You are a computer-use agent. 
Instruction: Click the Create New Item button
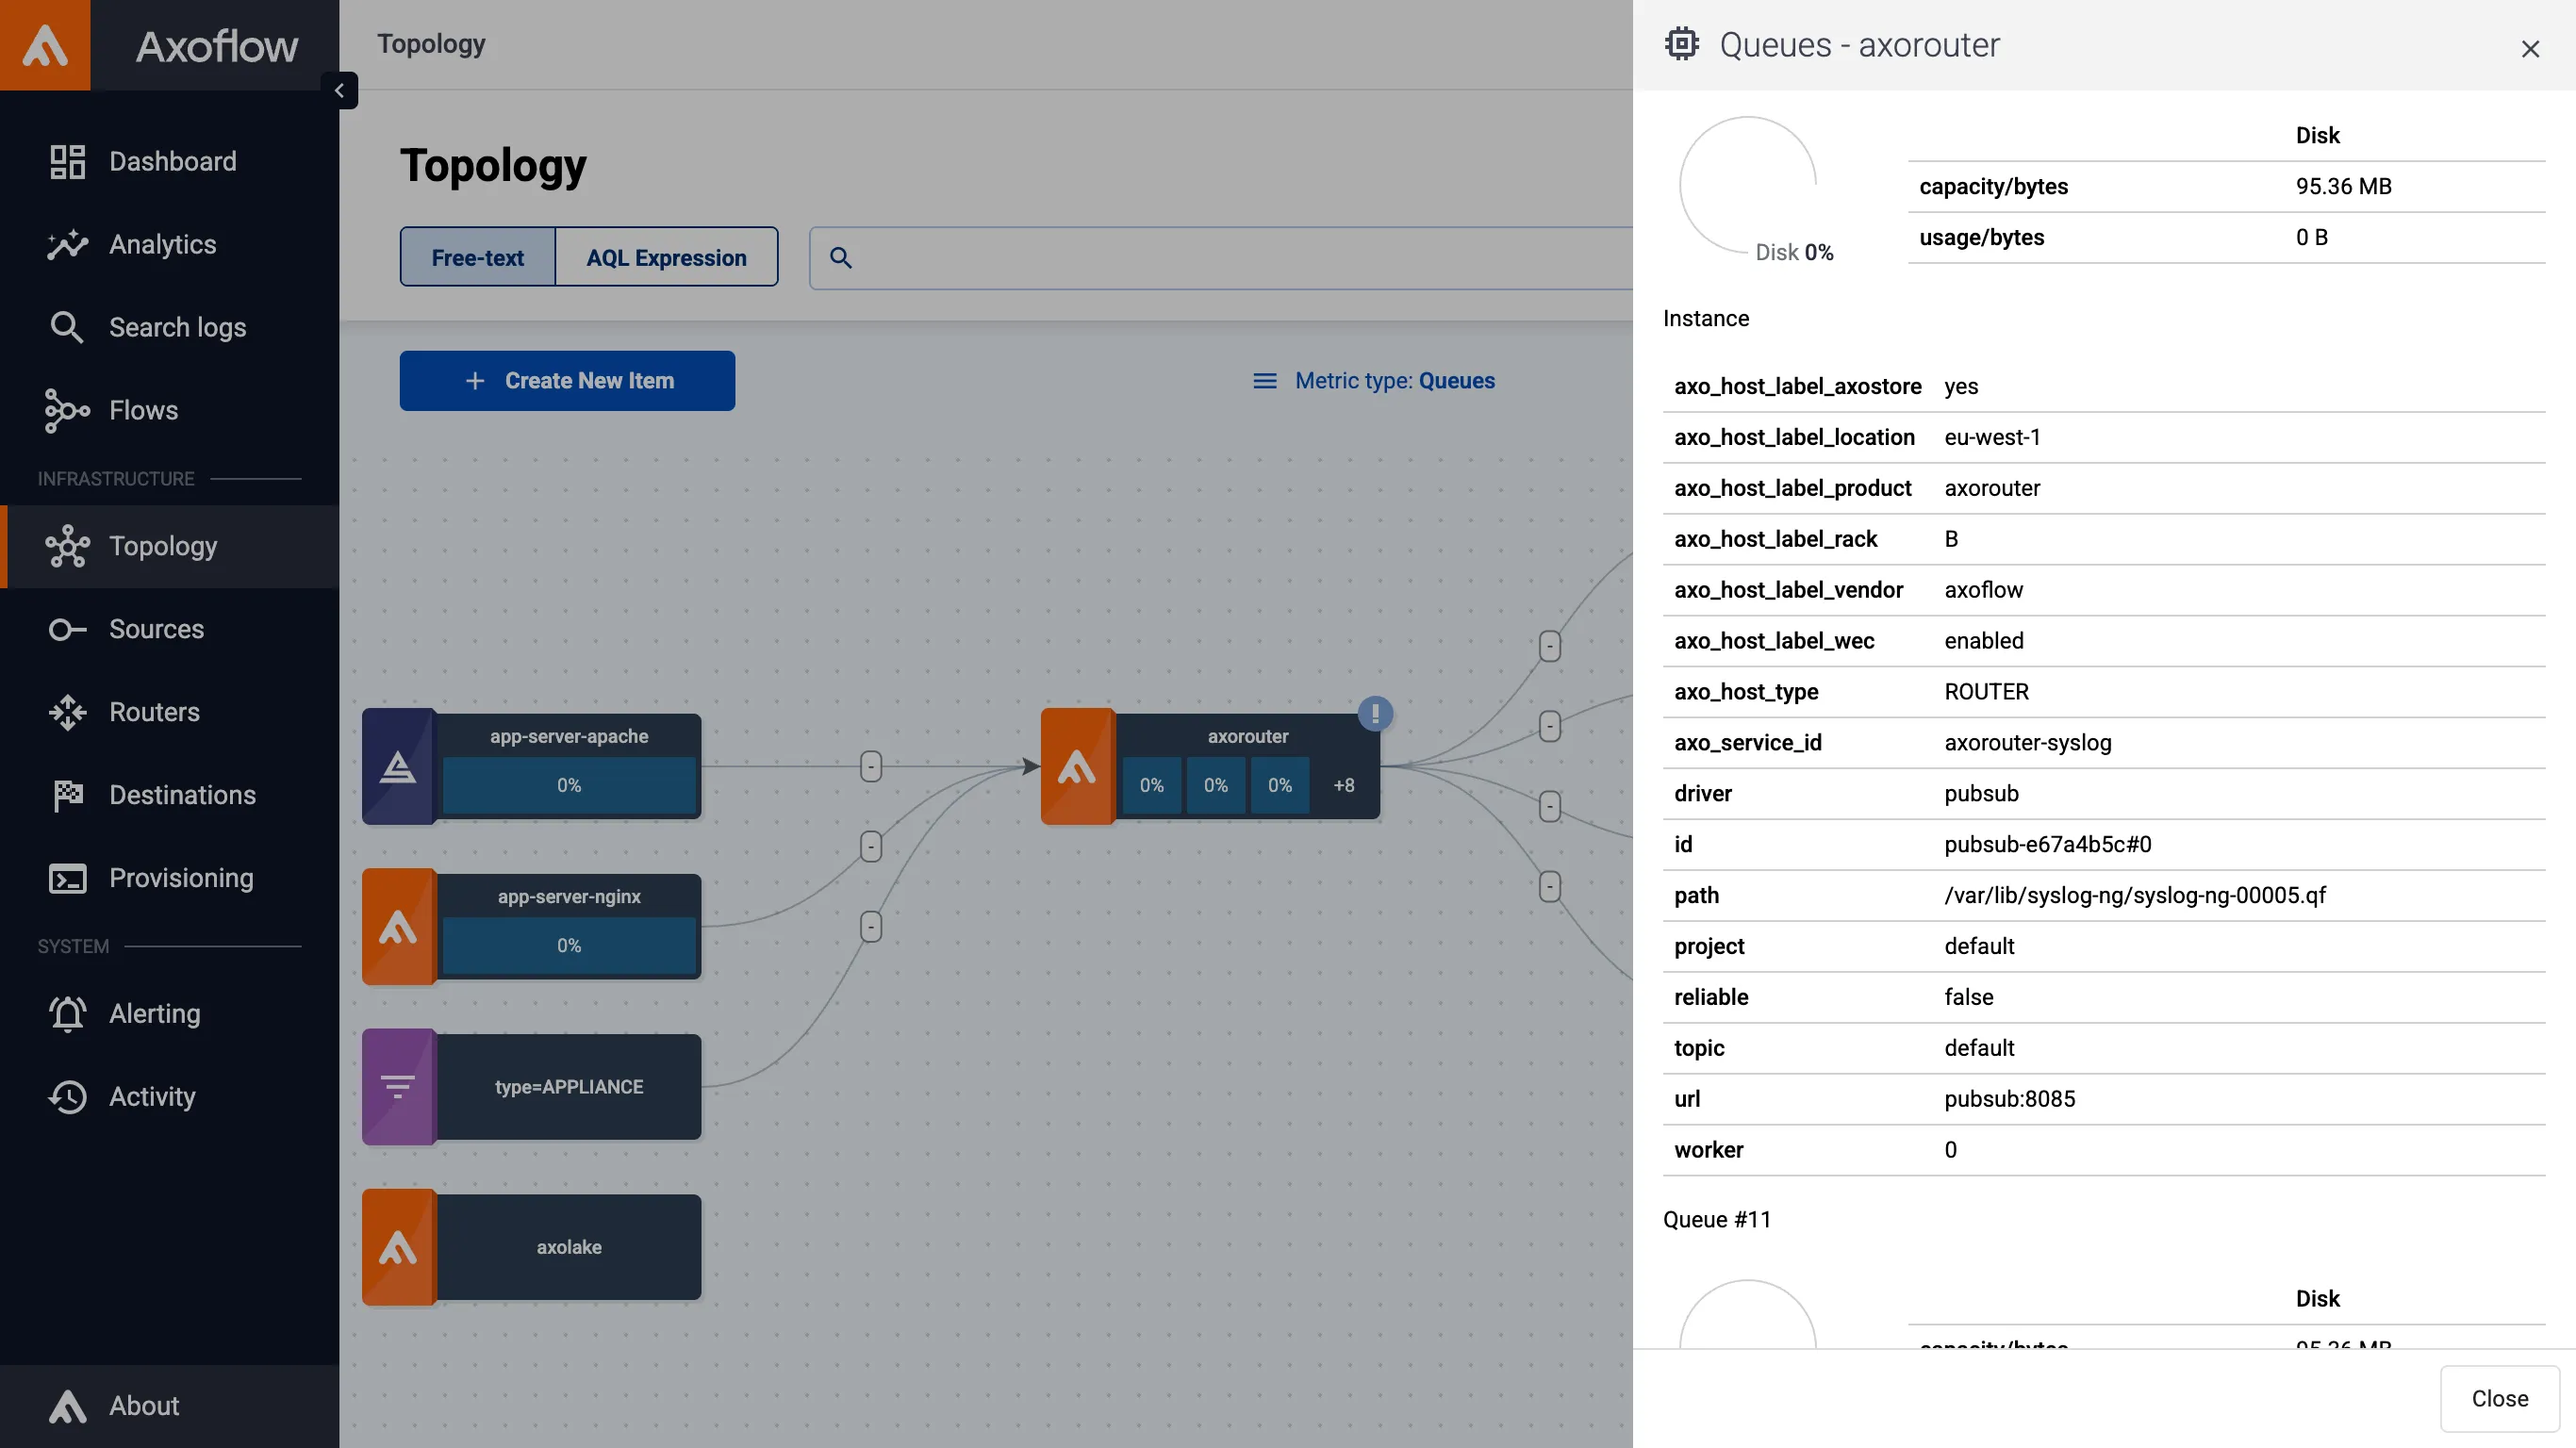tap(567, 381)
